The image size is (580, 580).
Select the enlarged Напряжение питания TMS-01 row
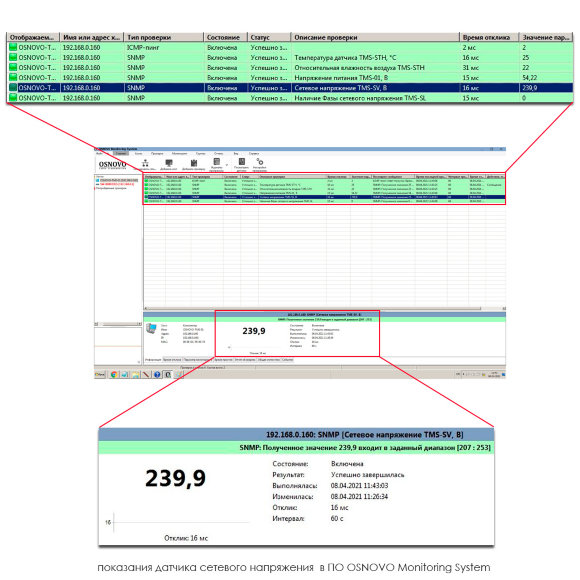coord(290,78)
